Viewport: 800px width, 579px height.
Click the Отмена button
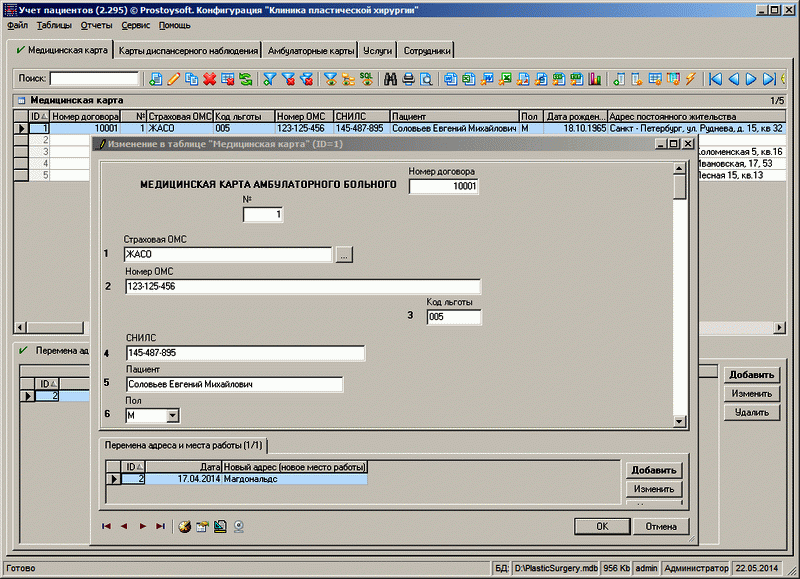(661, 526)
